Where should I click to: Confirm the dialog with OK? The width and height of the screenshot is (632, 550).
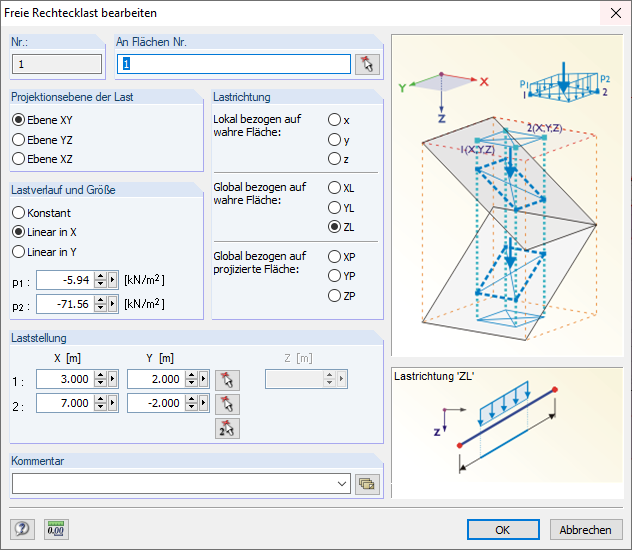(503, 529)
